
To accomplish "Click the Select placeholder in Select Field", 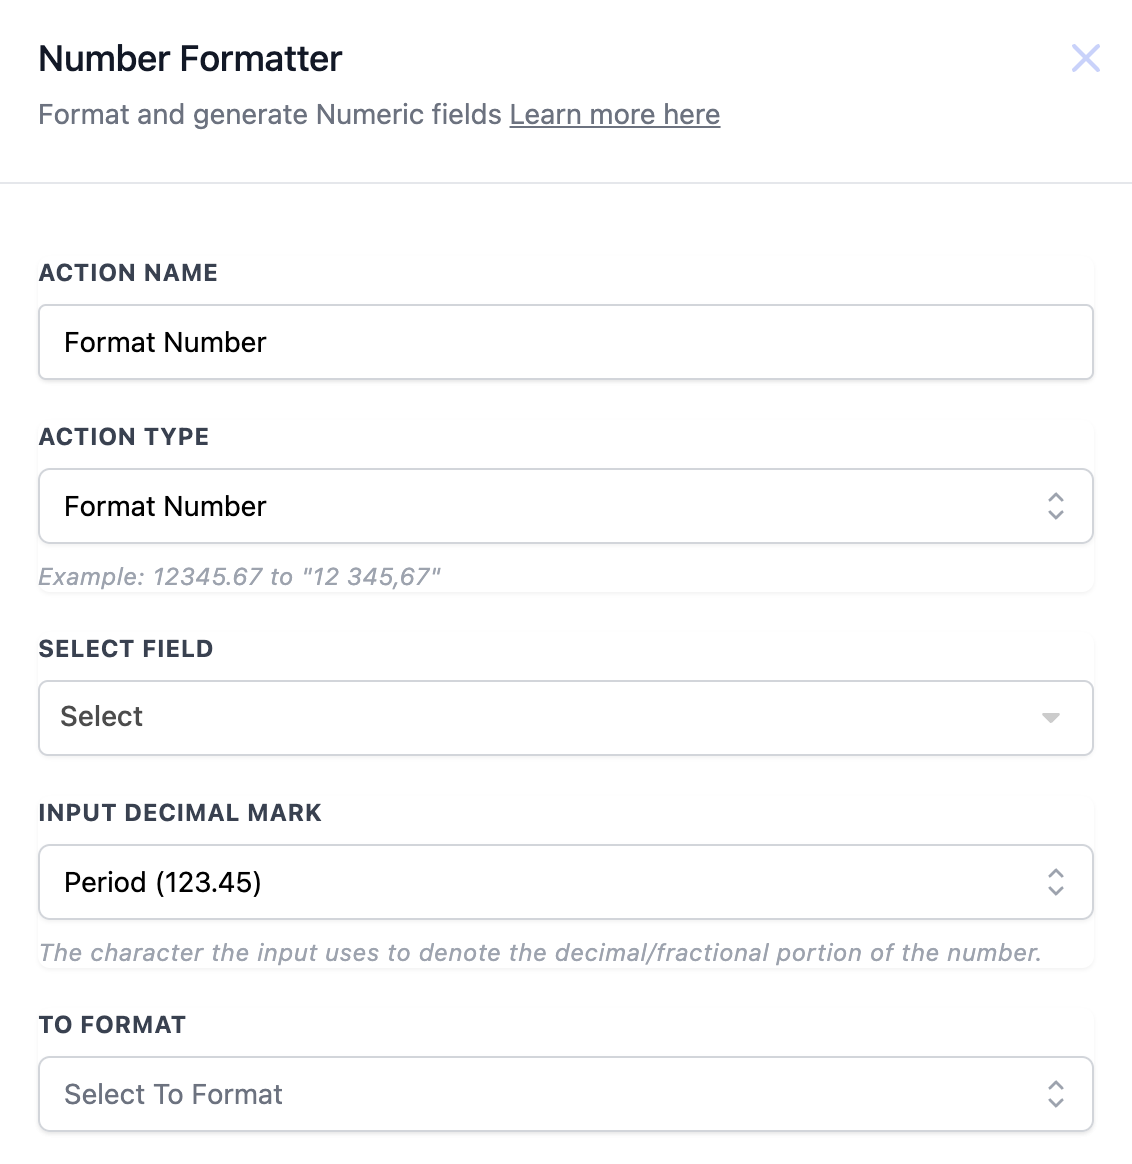I will click(102, 717).
